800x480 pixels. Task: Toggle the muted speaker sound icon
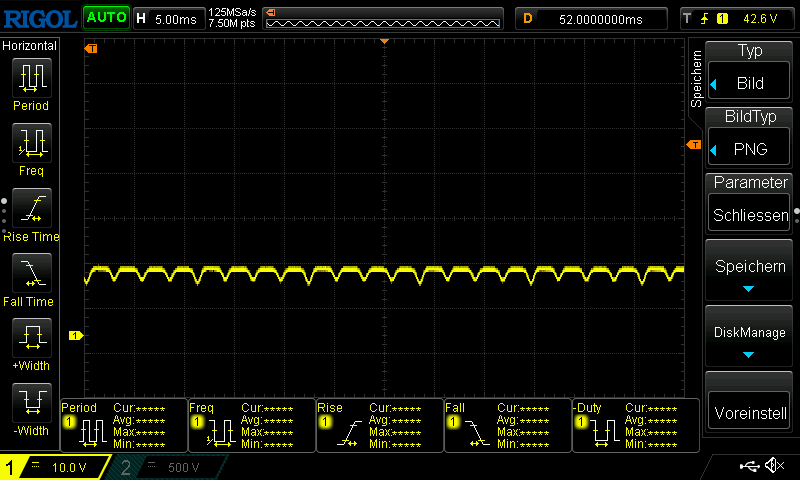pos(773,466)
